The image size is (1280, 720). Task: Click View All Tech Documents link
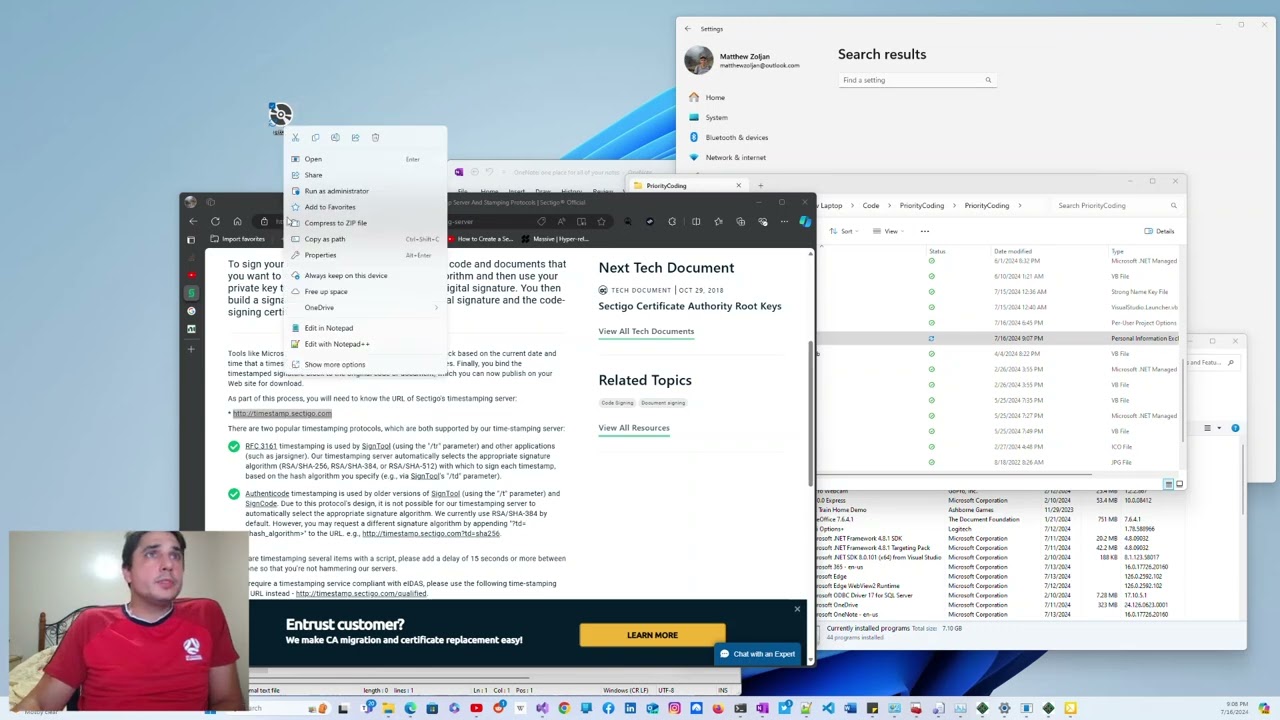point(646,331)
